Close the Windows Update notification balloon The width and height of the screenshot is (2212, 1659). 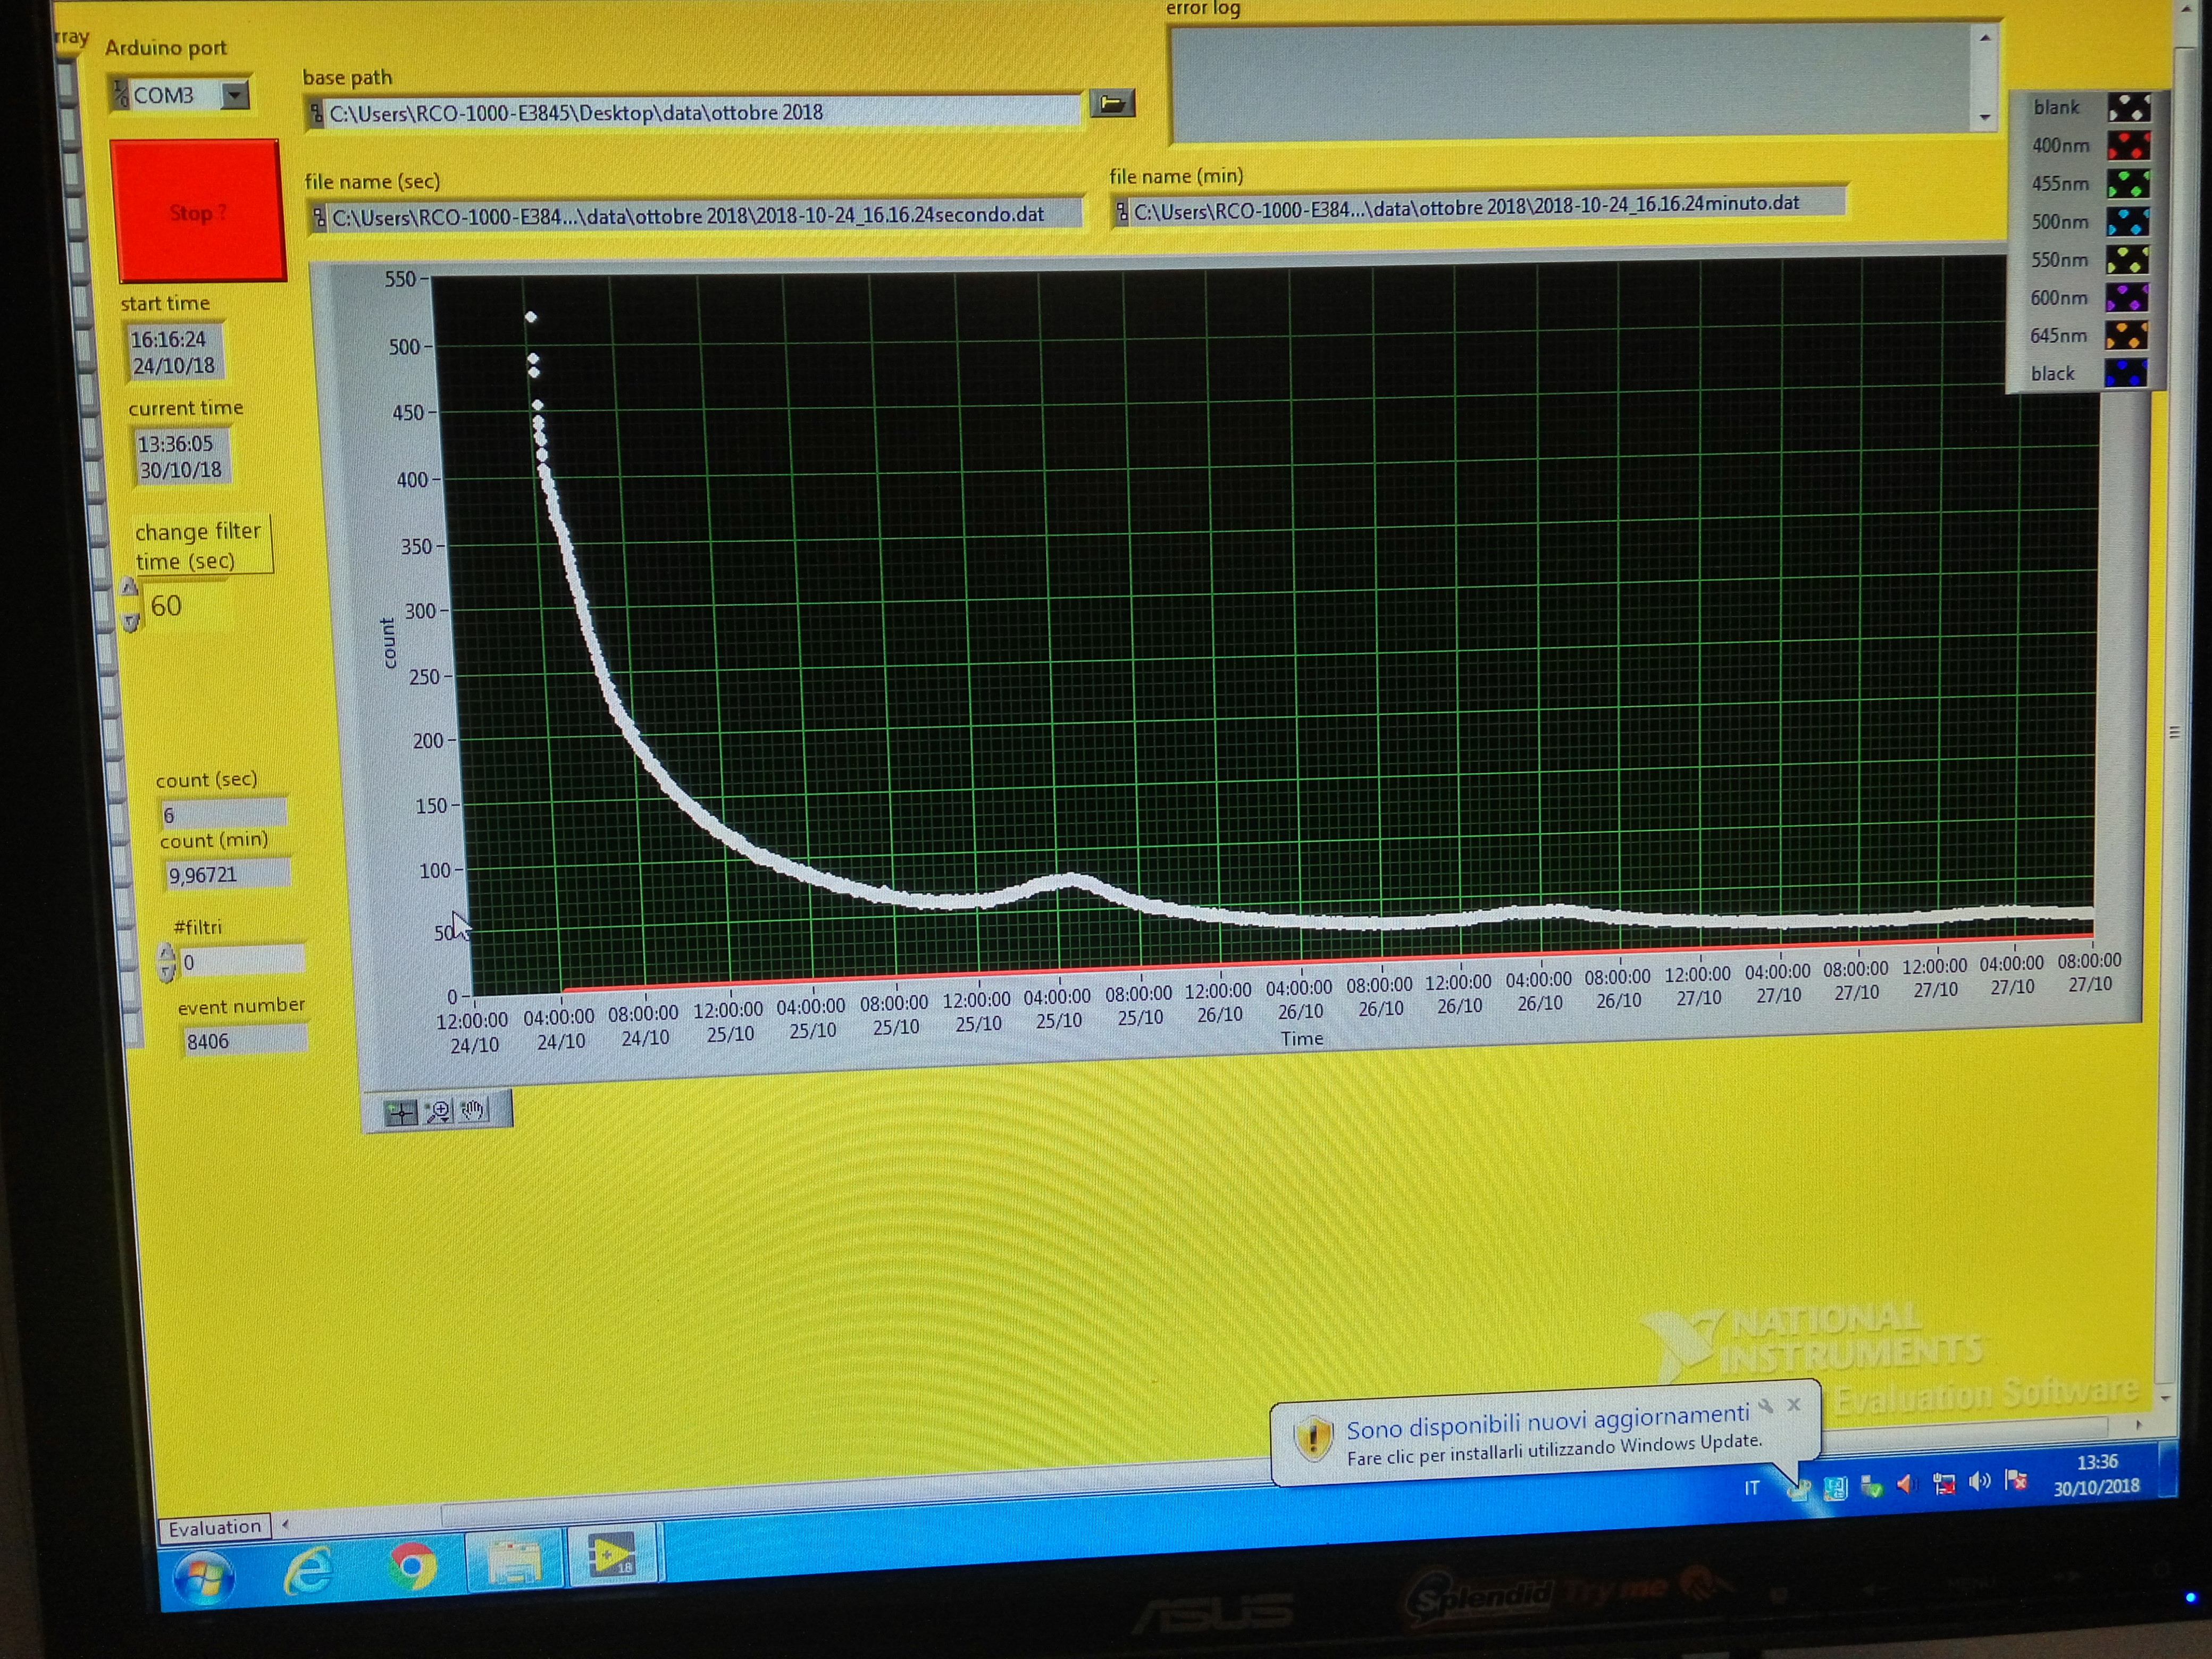[x=1793, y=1405]
